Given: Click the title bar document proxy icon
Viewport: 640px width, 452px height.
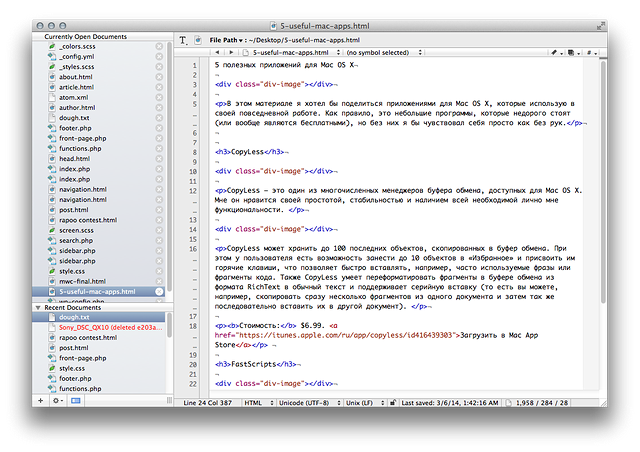Looking at the screenshot, I should tap(273, 26).
